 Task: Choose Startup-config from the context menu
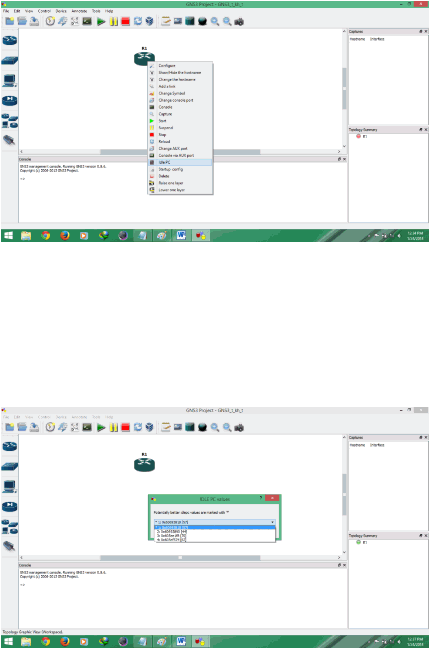pyautogui.click(x=180, y=169)
